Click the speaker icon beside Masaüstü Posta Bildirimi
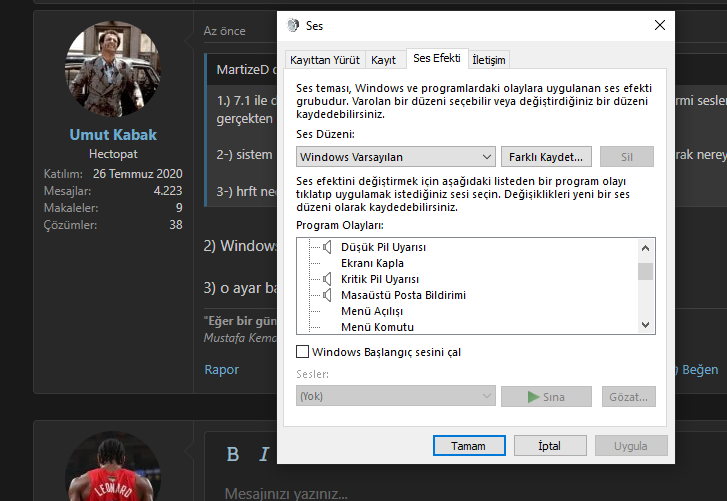Viewport: 727px width, 501px height. [x=327, y=295]
